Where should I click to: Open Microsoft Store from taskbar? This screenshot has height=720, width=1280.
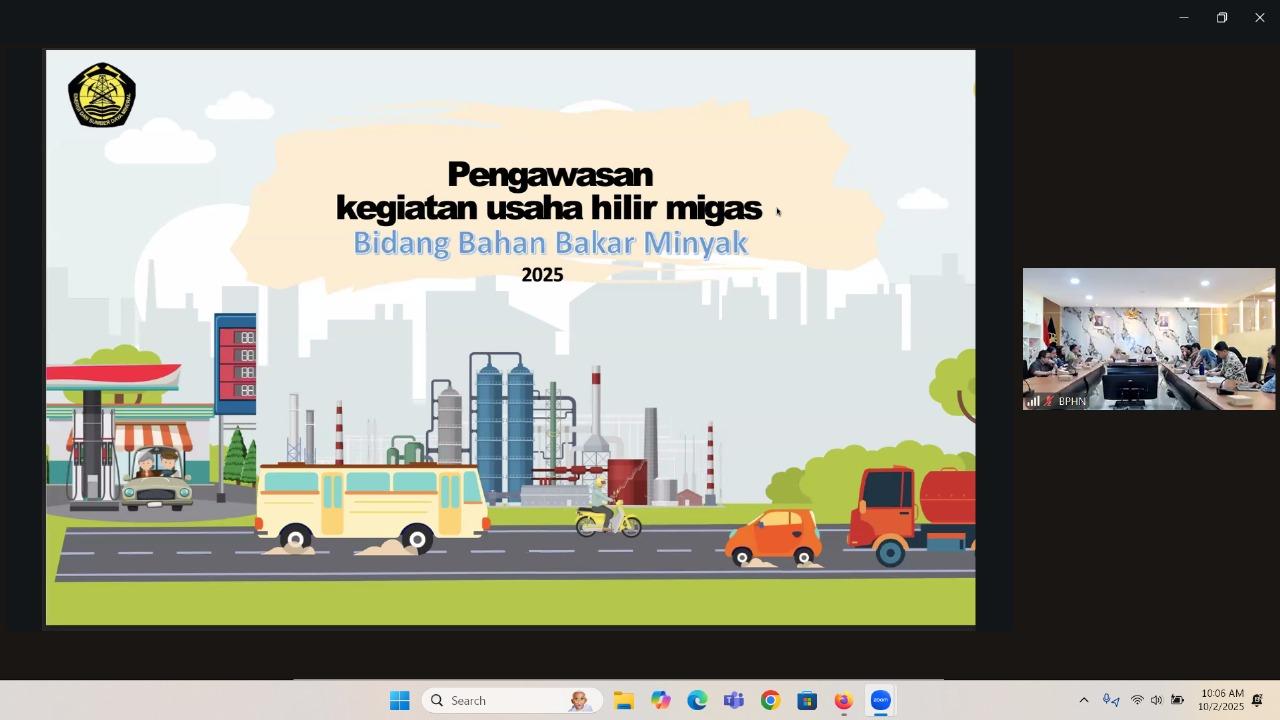(x=807, y=700)
